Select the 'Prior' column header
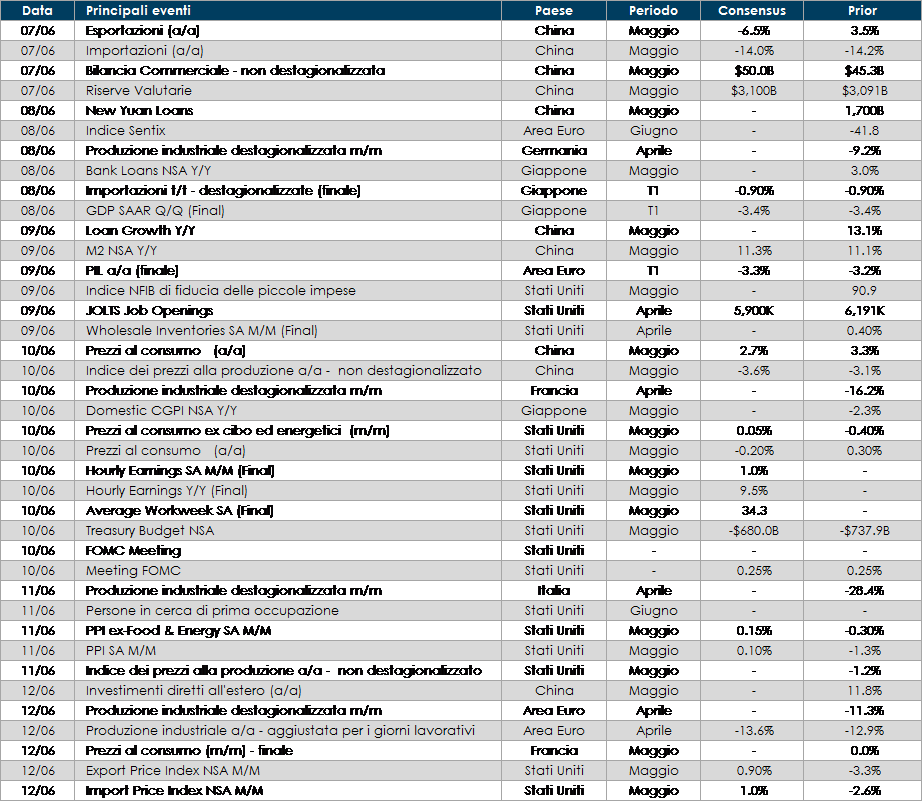 tap(861, 11)
